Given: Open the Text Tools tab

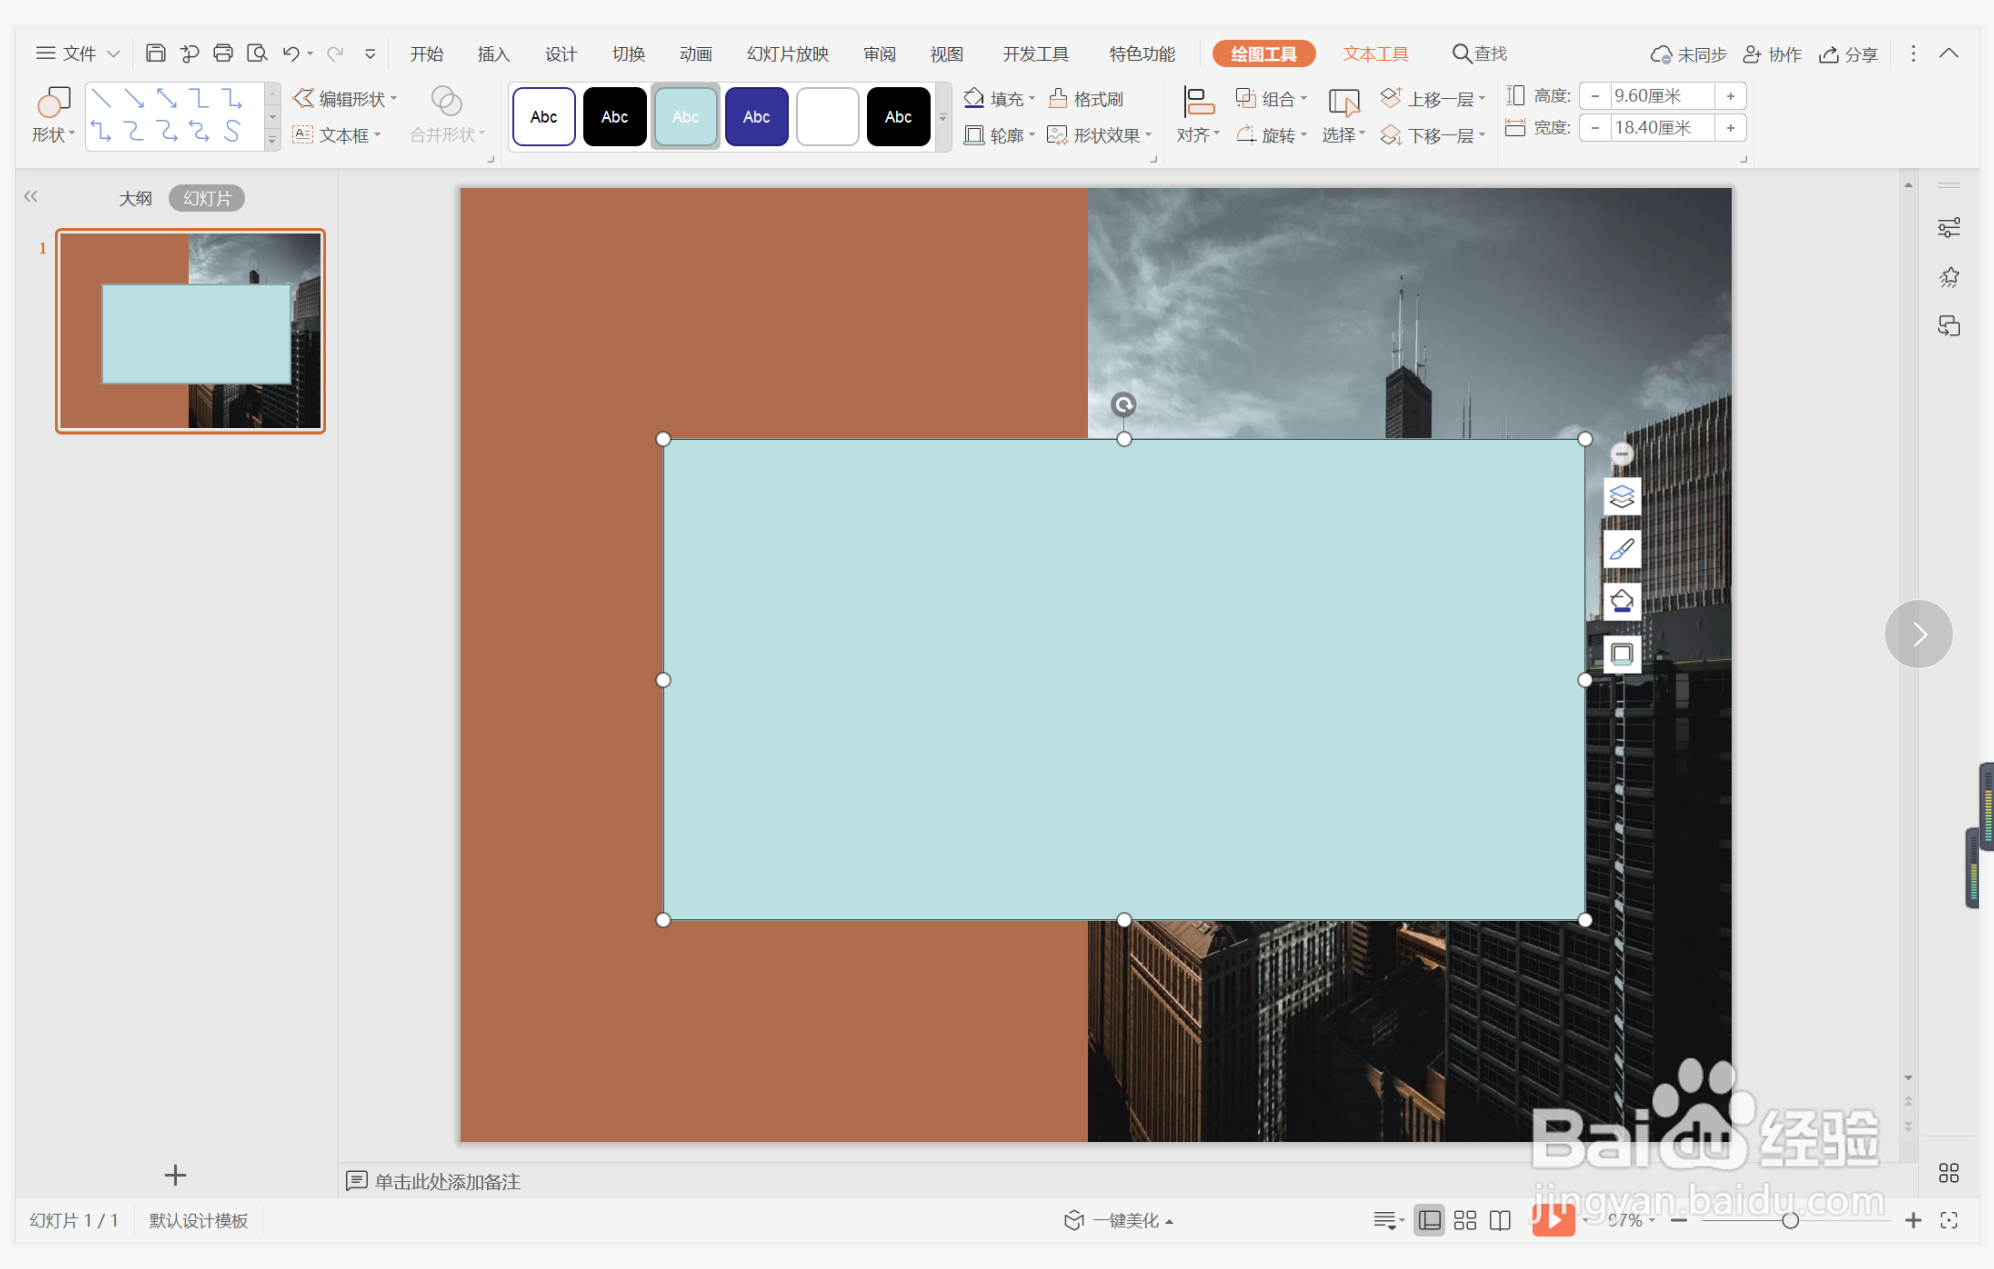Looking at the screenshot, I should tap(1375, 54).
